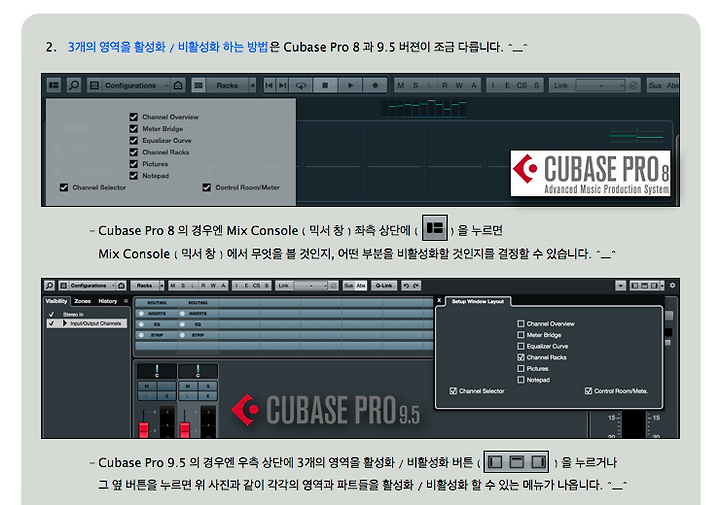Viewport: 720px width, 505px height.
Task: Open Link mode dropdown in Cubase 8 toolbar
Action: (x=601, y=85)
